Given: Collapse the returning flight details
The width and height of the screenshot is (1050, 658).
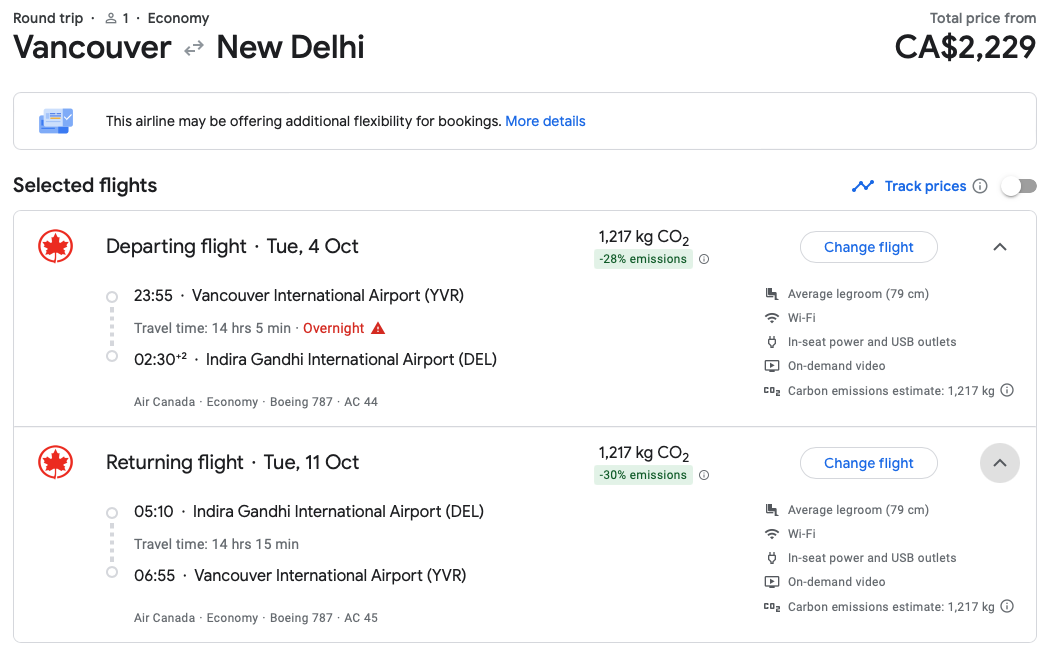Looking at the screenshot, I should point(999,463).
